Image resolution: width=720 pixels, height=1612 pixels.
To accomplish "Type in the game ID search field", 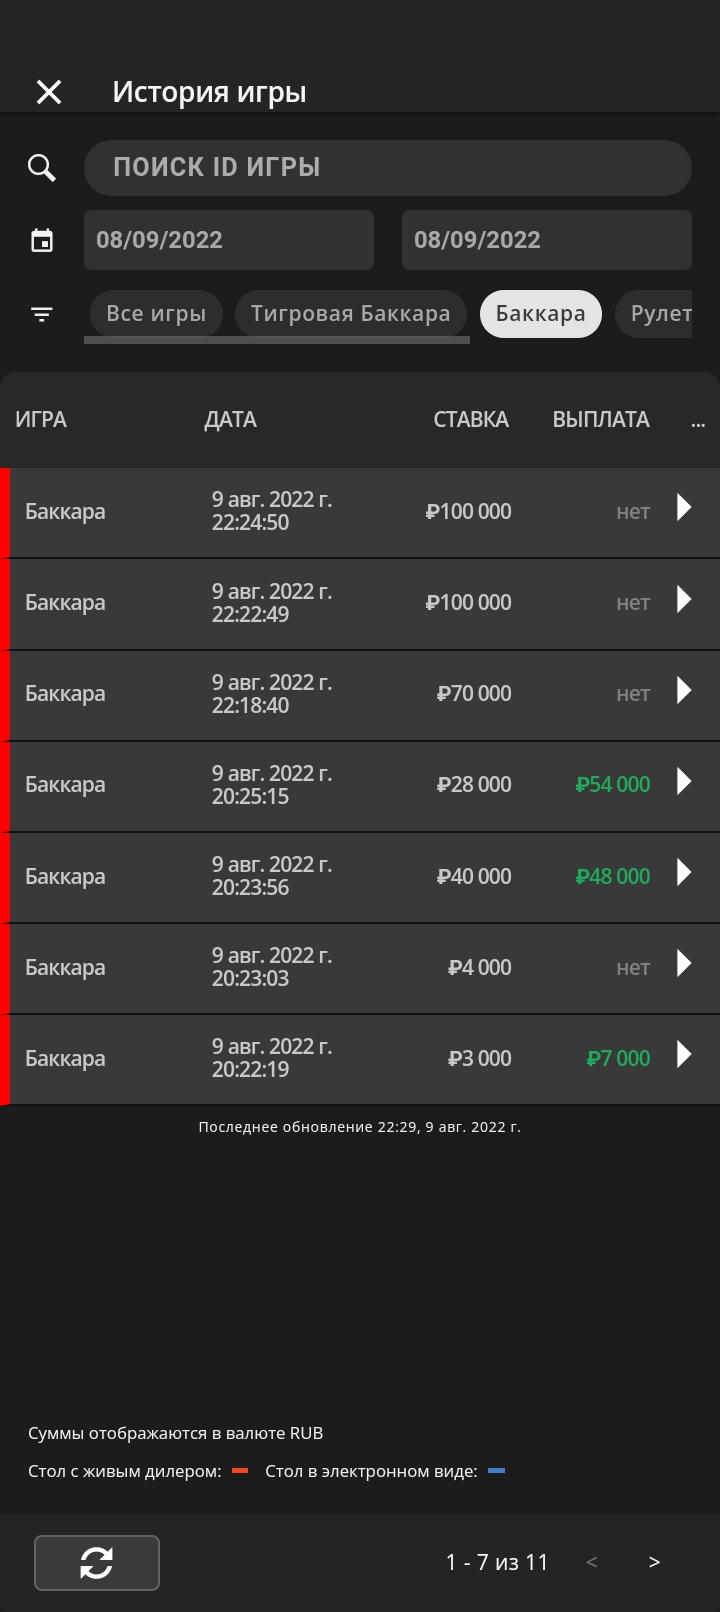I will pyautogui.click(x=387, y=168).
